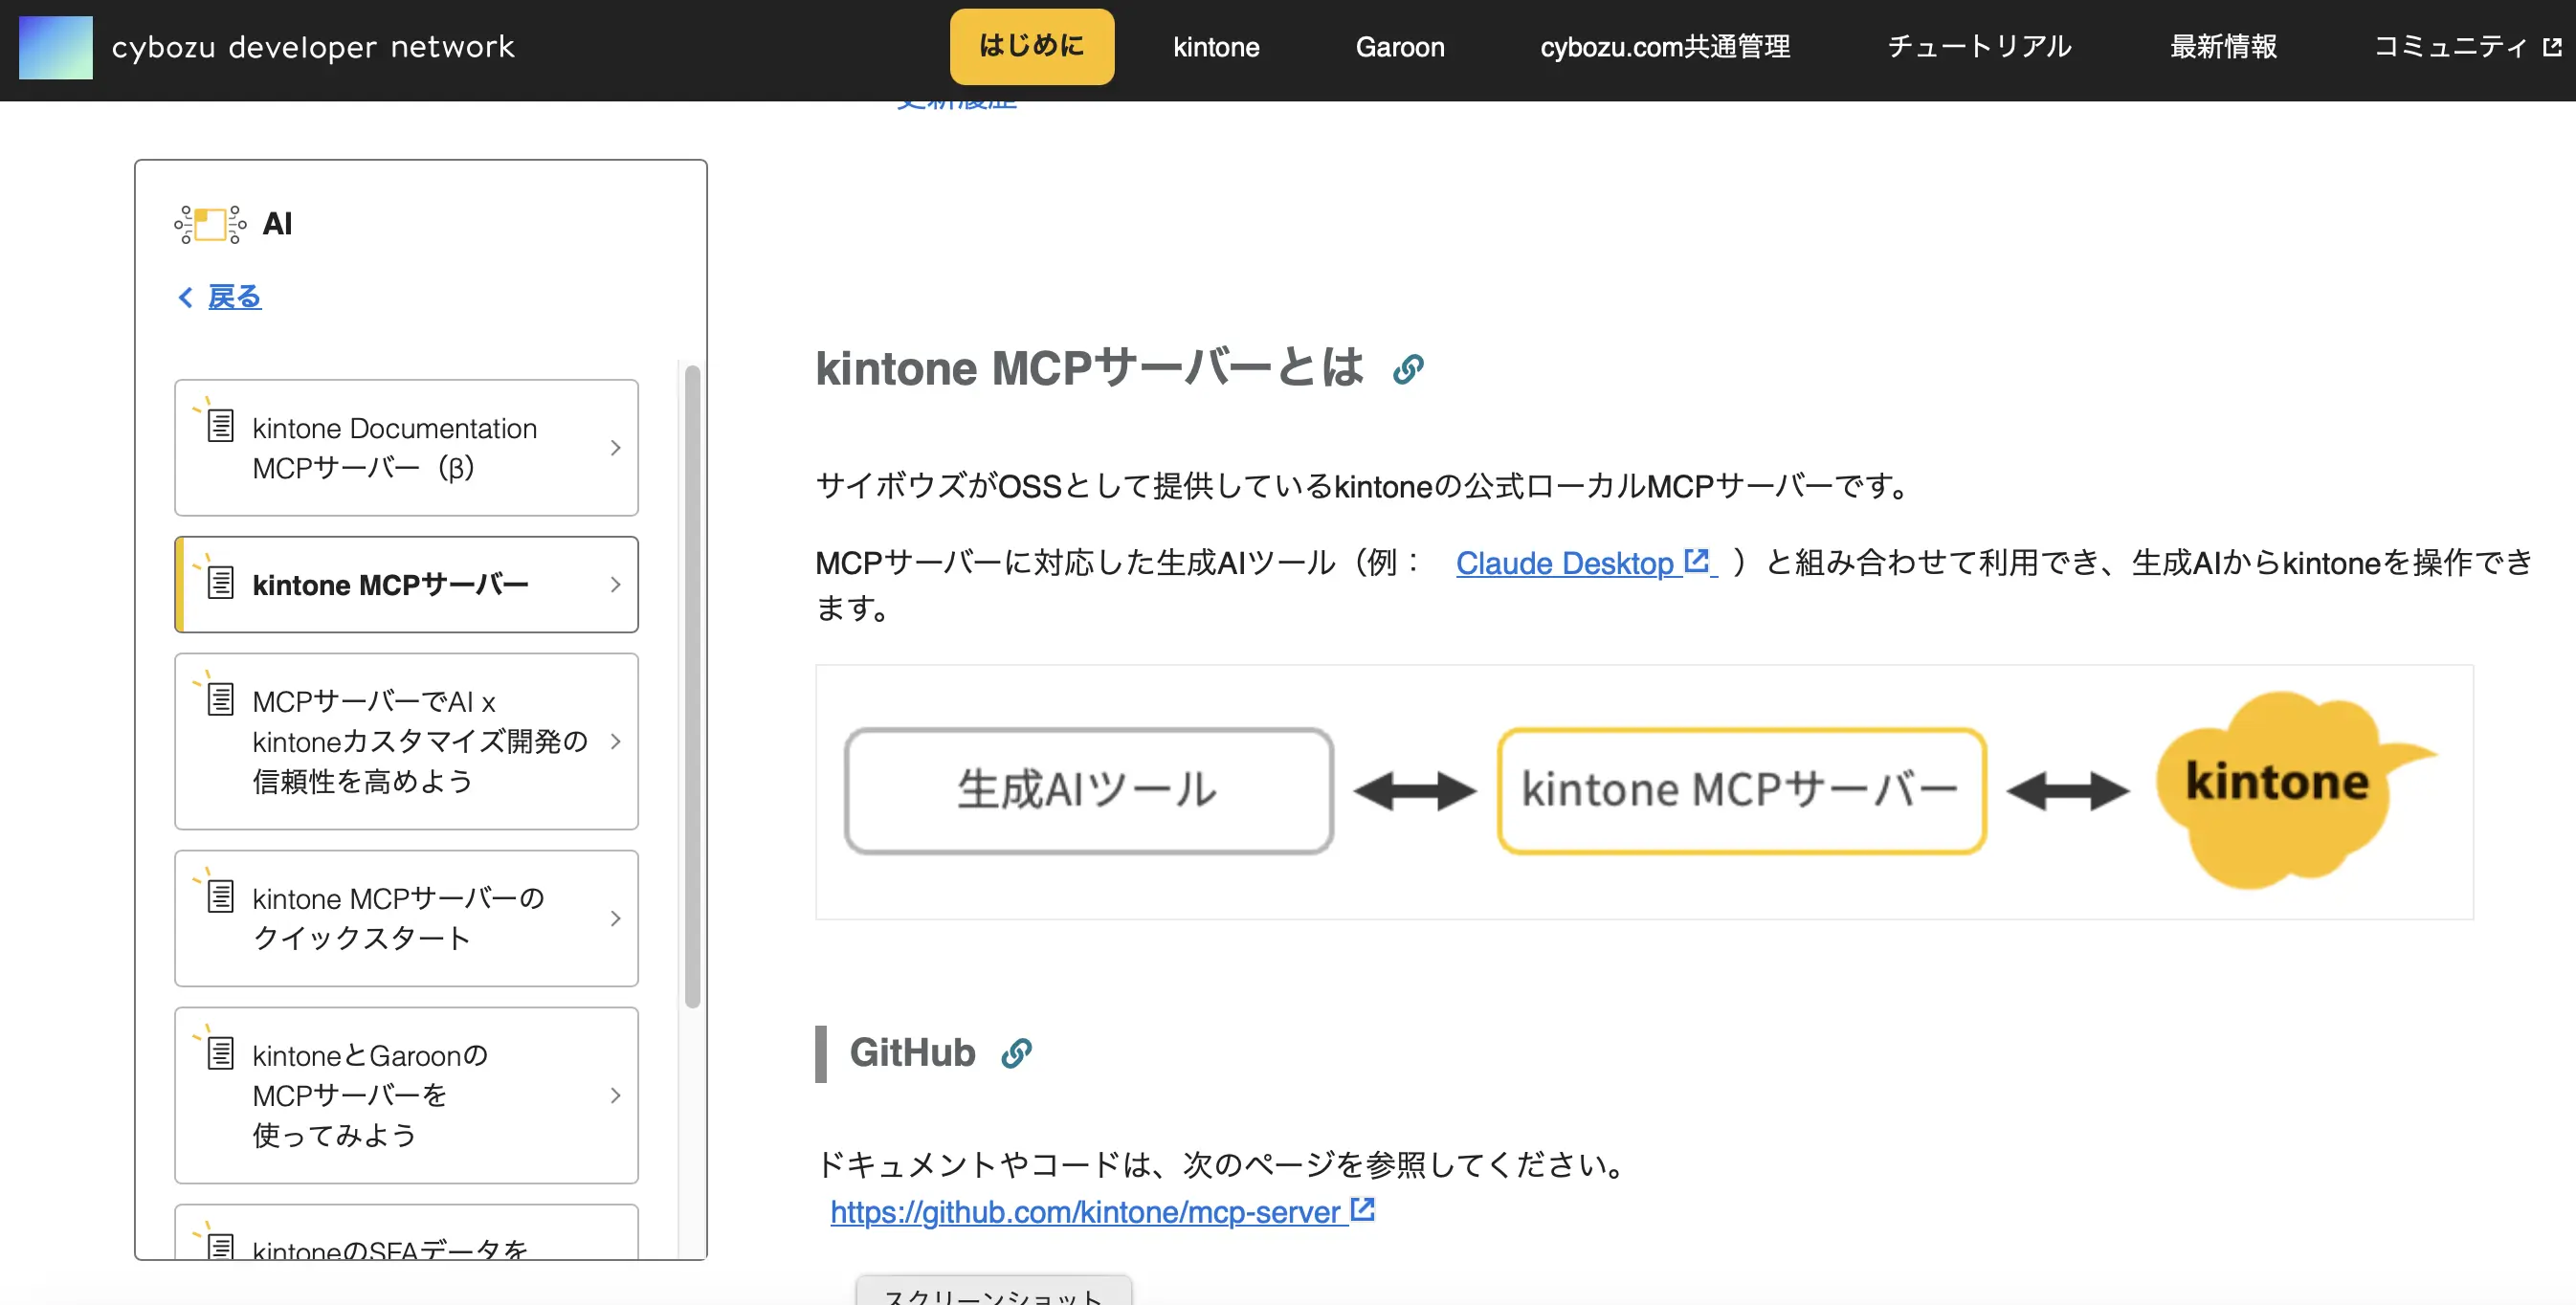Click the GitHub section heading text
This screenshot has width=2576, height=1305.
click(912, 1053)
